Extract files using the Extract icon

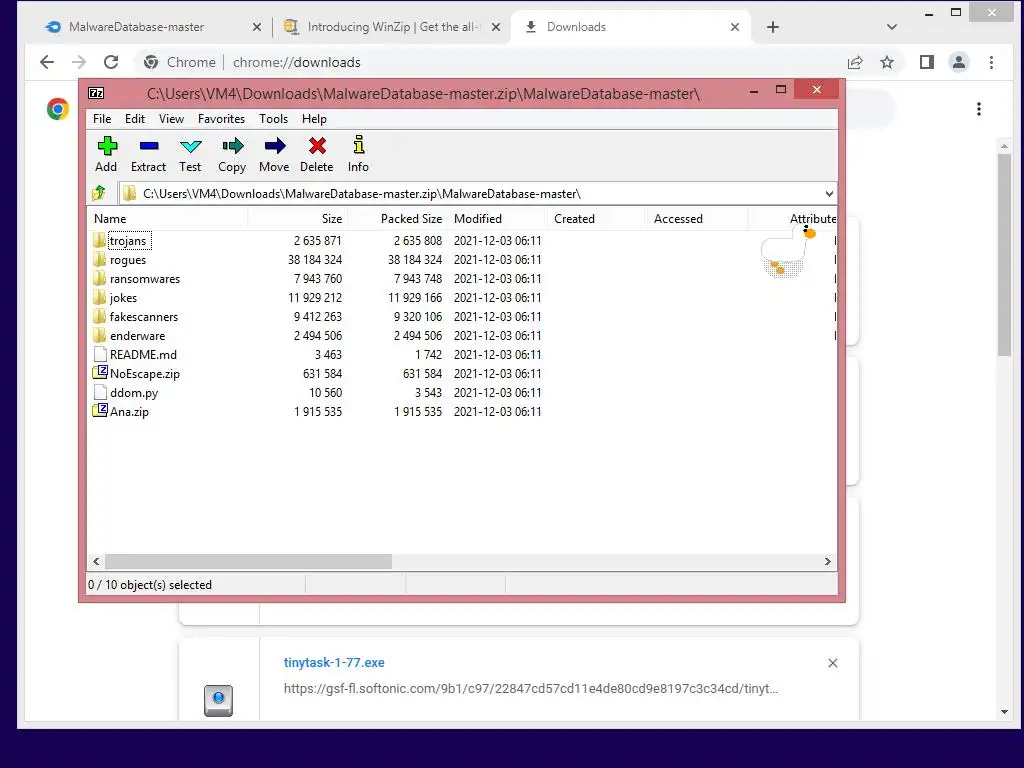148,154
